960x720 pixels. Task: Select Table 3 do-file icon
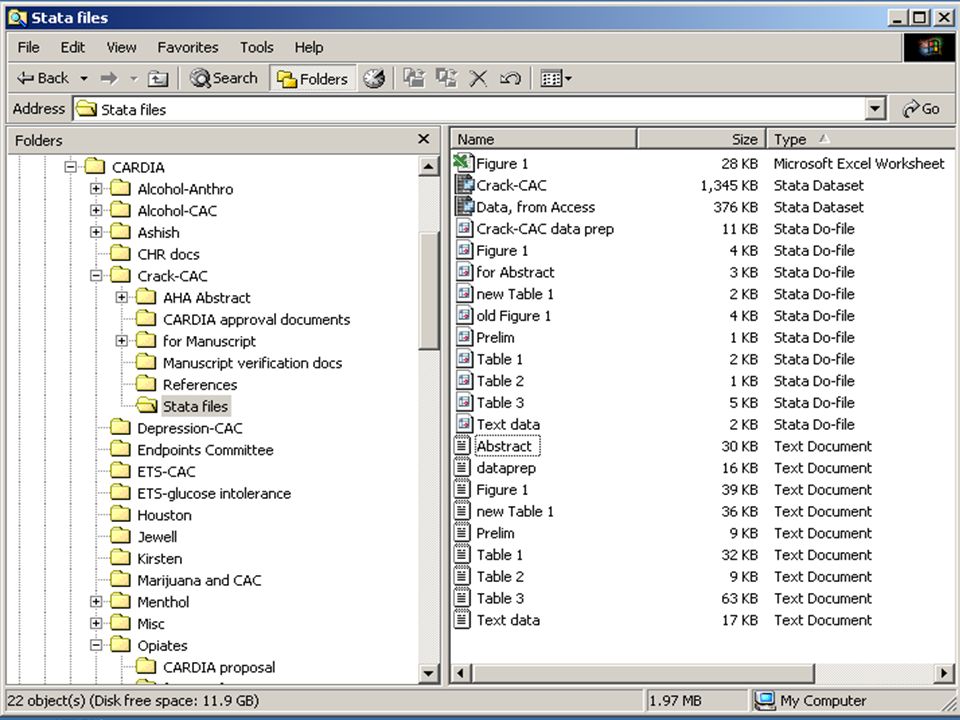[463, 402]
